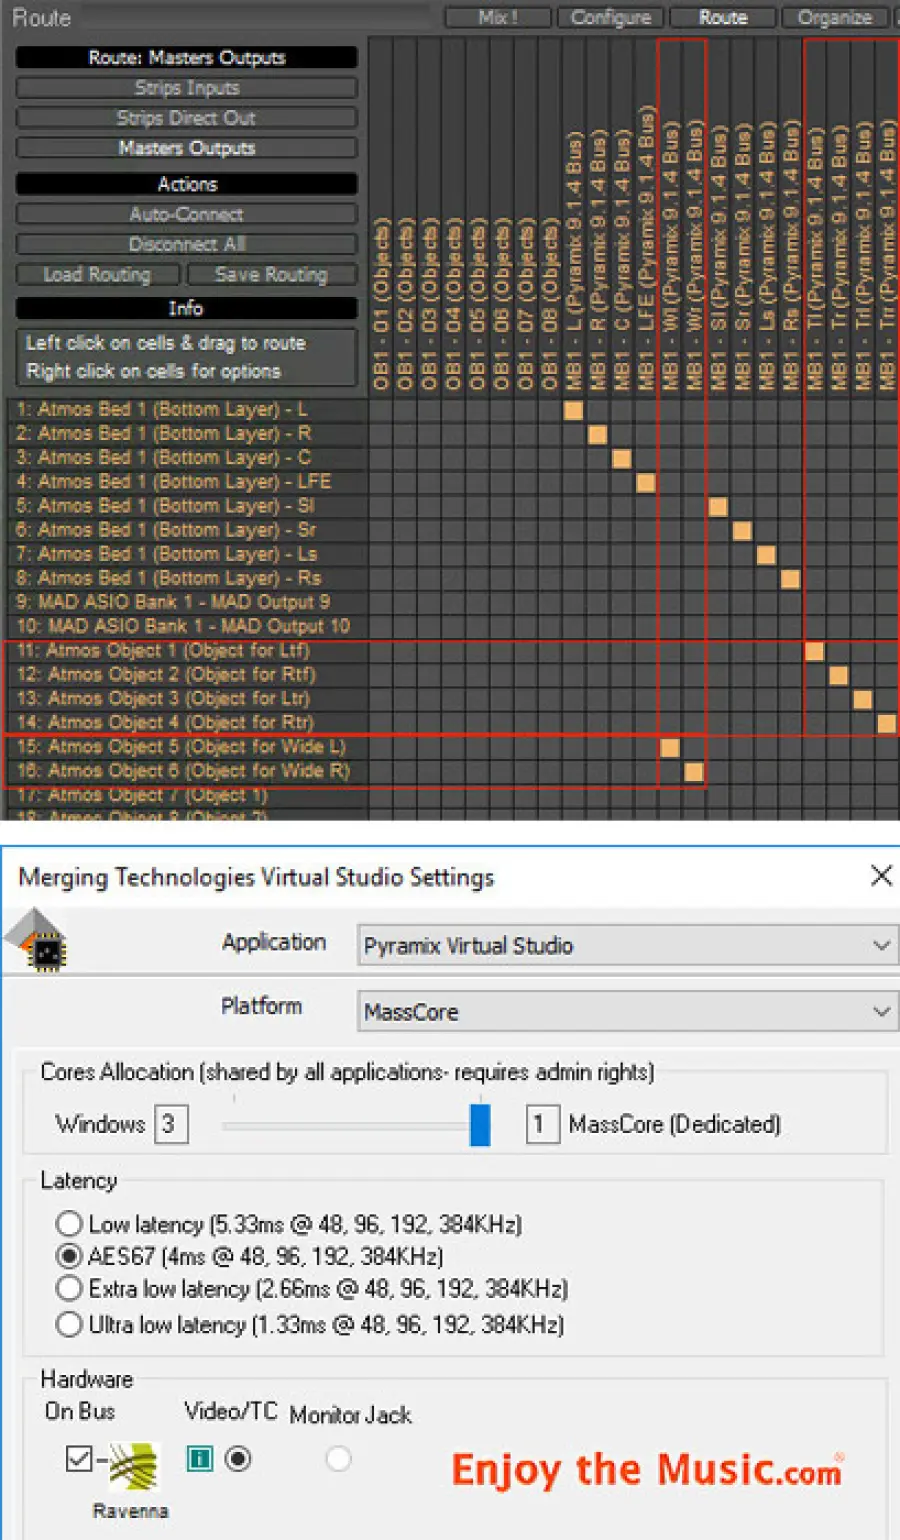Click the Video/TC info icon

tap(200, 1459)
